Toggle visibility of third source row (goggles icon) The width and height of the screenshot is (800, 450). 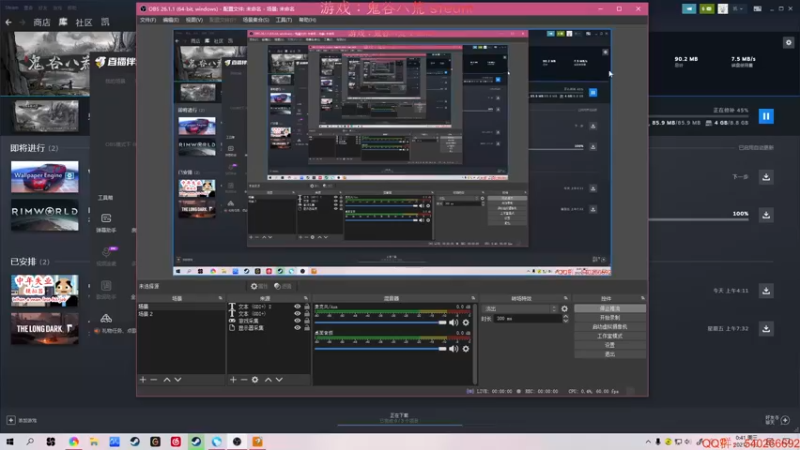pyautogui.click(x=297, y=321)
